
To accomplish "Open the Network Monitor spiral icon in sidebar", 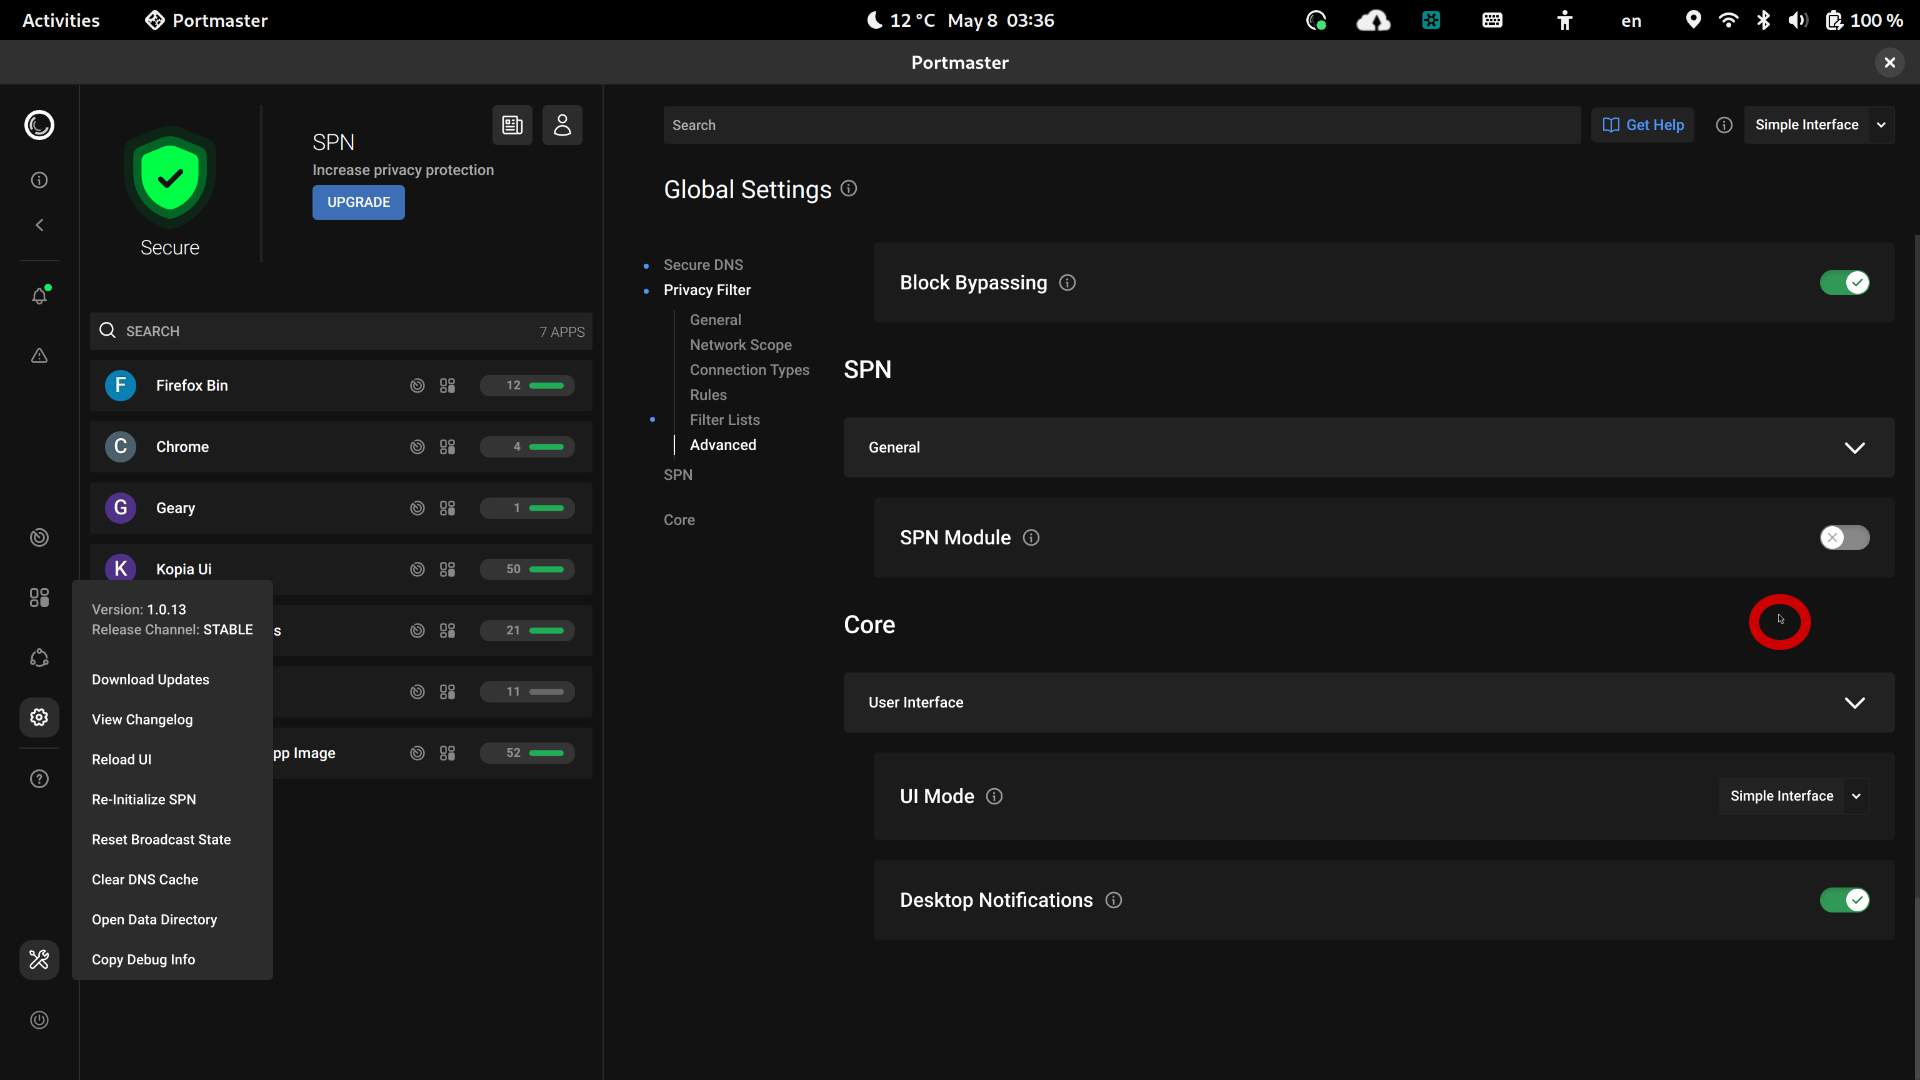I will pos(40,538).
